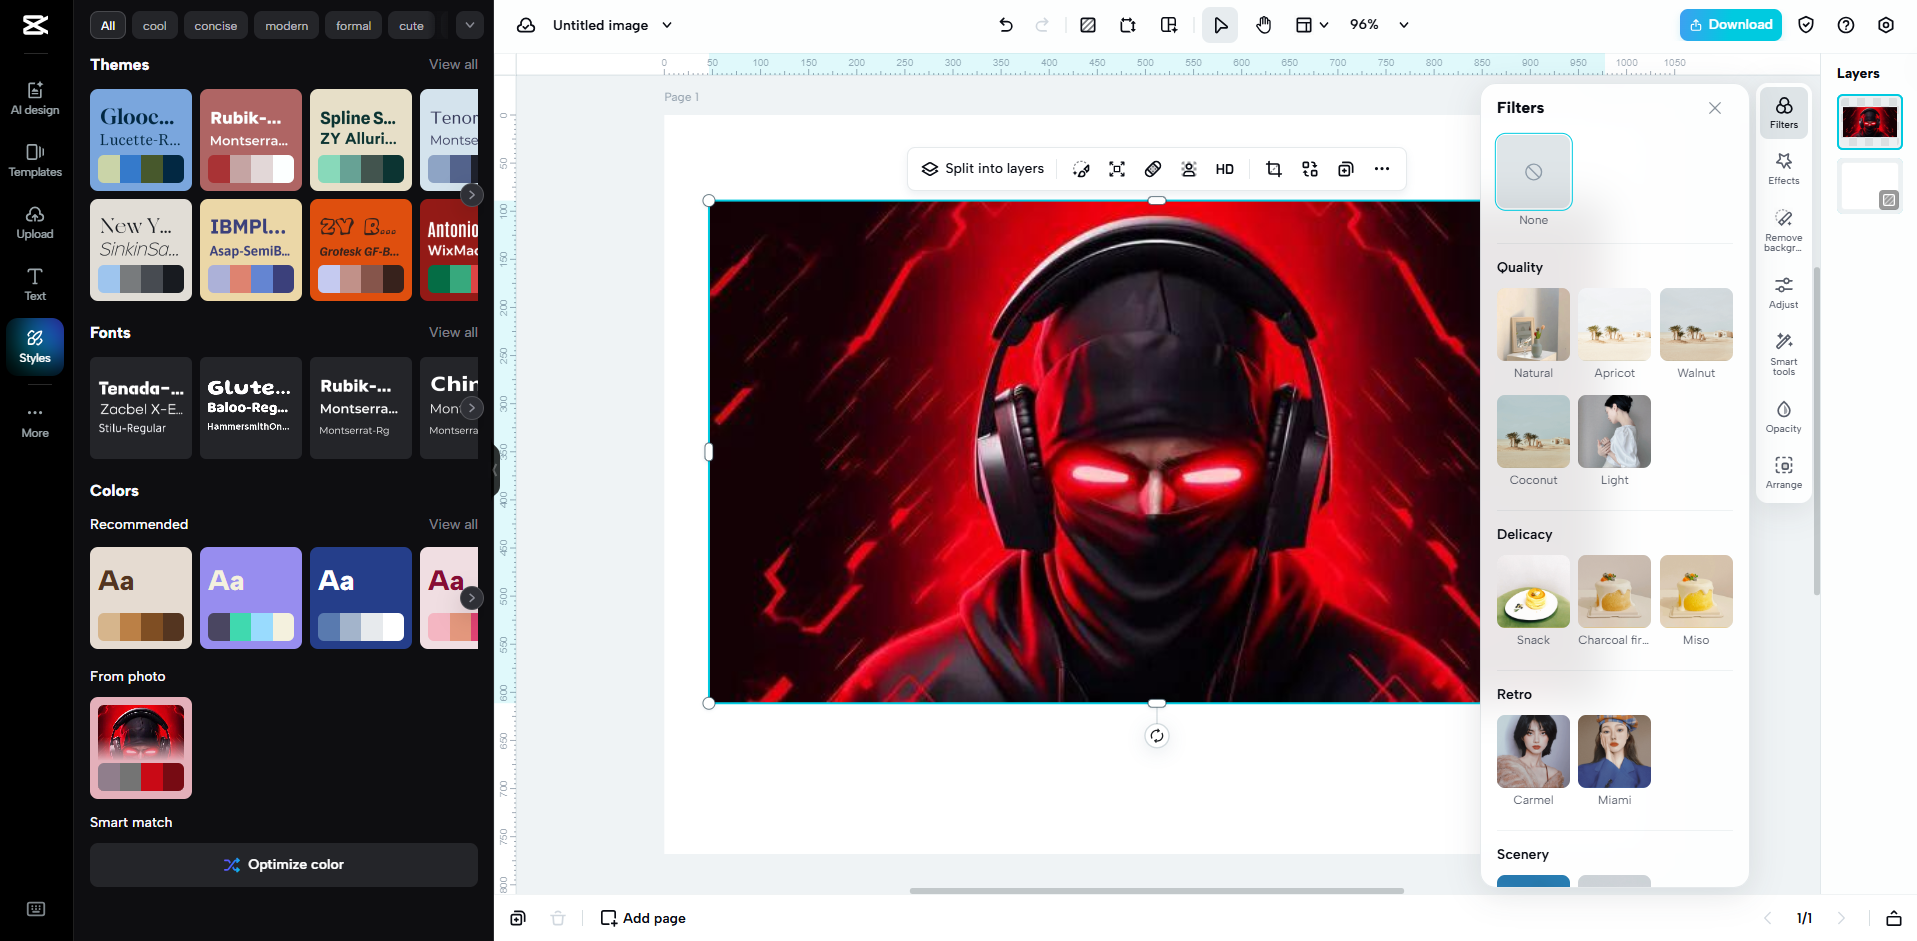The height and width of the screenshot is (941, 1917).
Task: Click the Undo arrow icon
Action: point(1006,24)
